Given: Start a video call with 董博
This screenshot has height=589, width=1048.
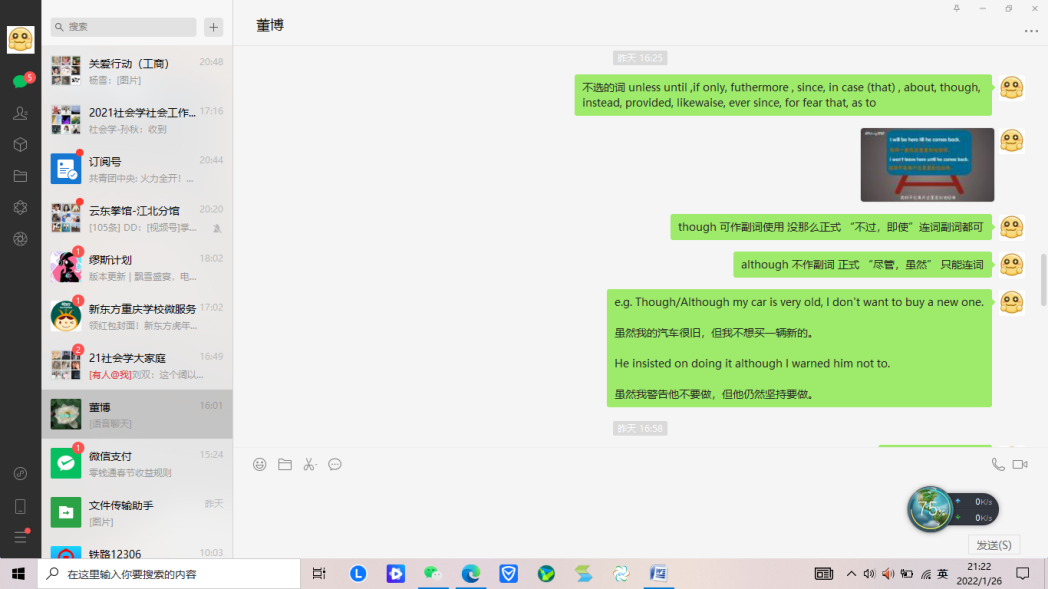Looking at the screenshot, I should pos(1020,464).
